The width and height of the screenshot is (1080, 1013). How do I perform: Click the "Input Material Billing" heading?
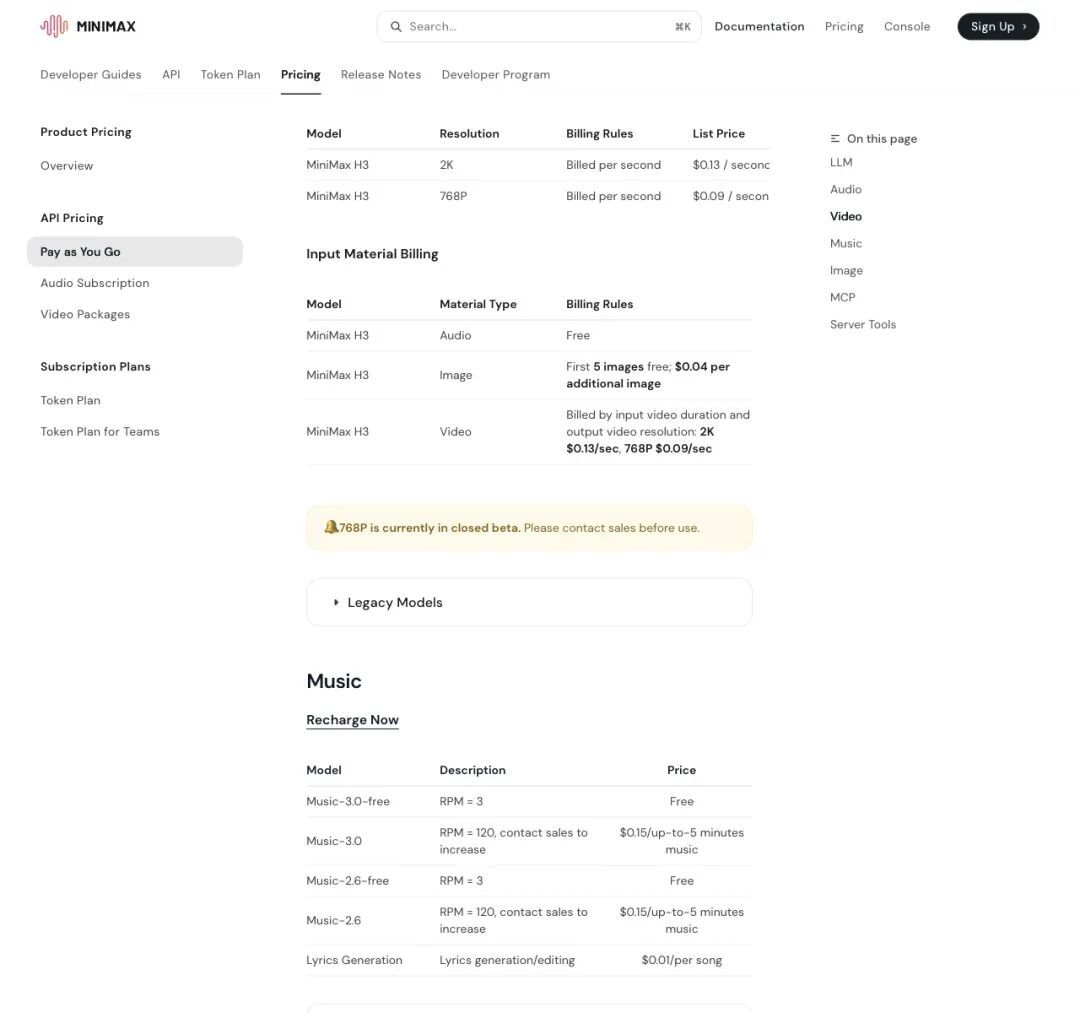click(372, 254)
